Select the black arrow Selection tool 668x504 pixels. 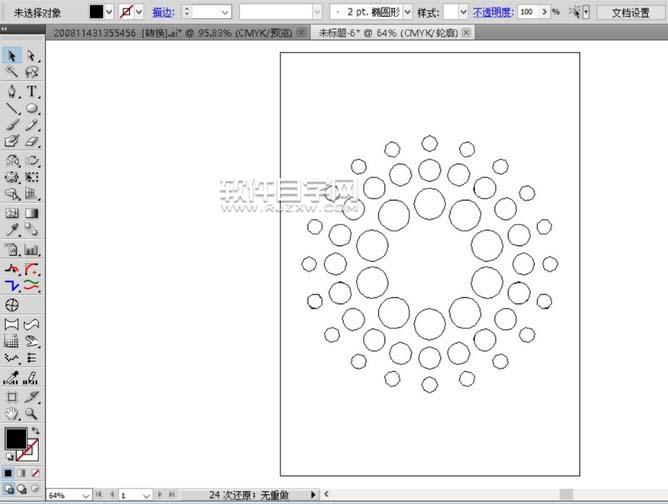(12, 56)
